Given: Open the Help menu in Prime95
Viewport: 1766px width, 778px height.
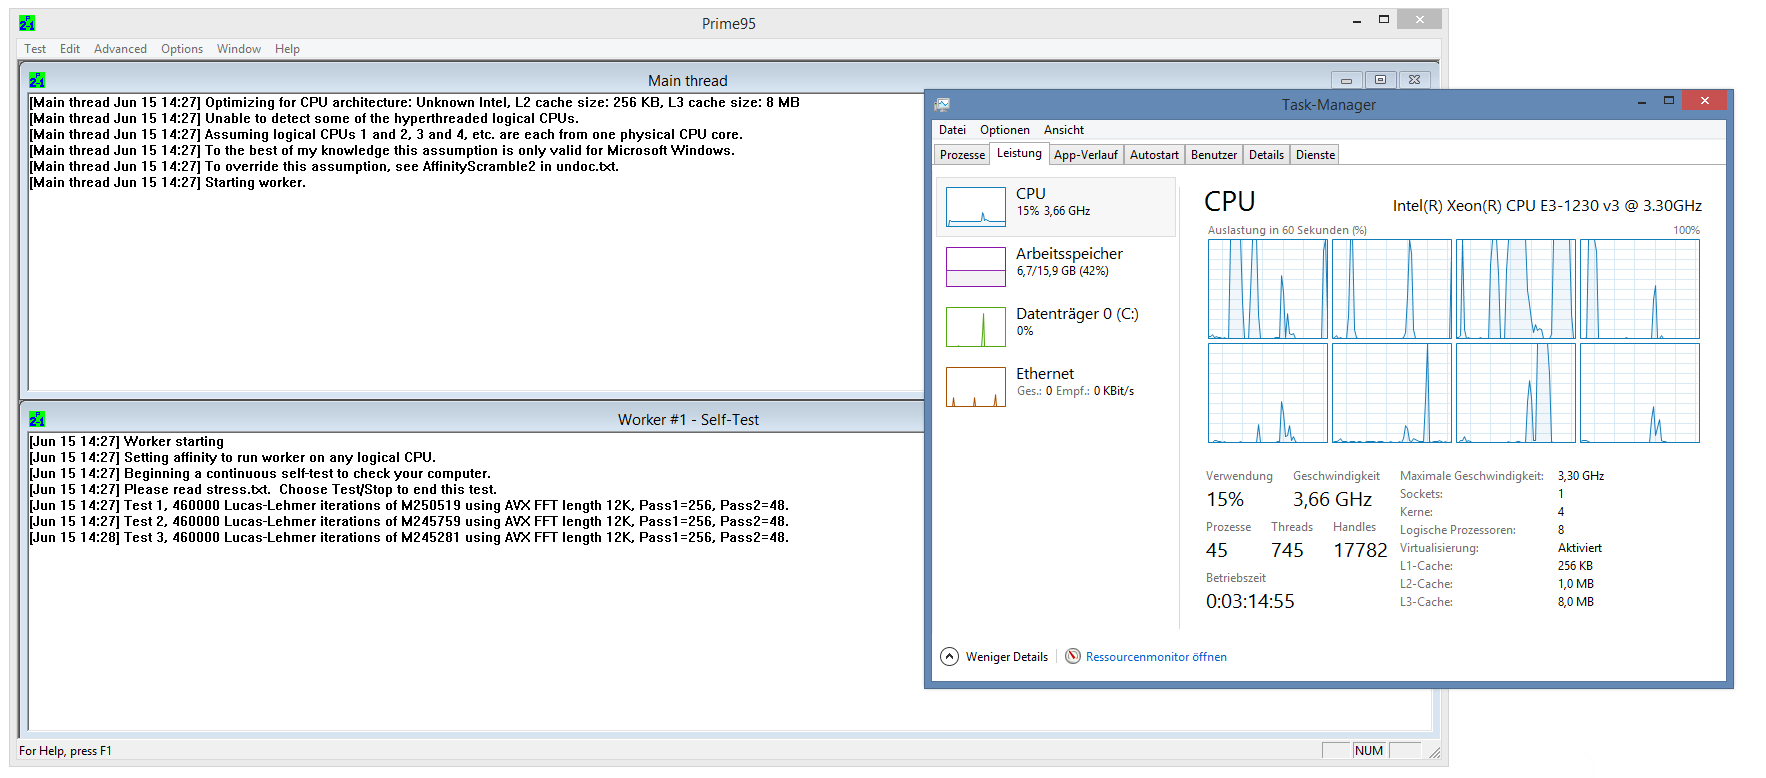Looking at the screenshot, I should [x=287, y=49].
